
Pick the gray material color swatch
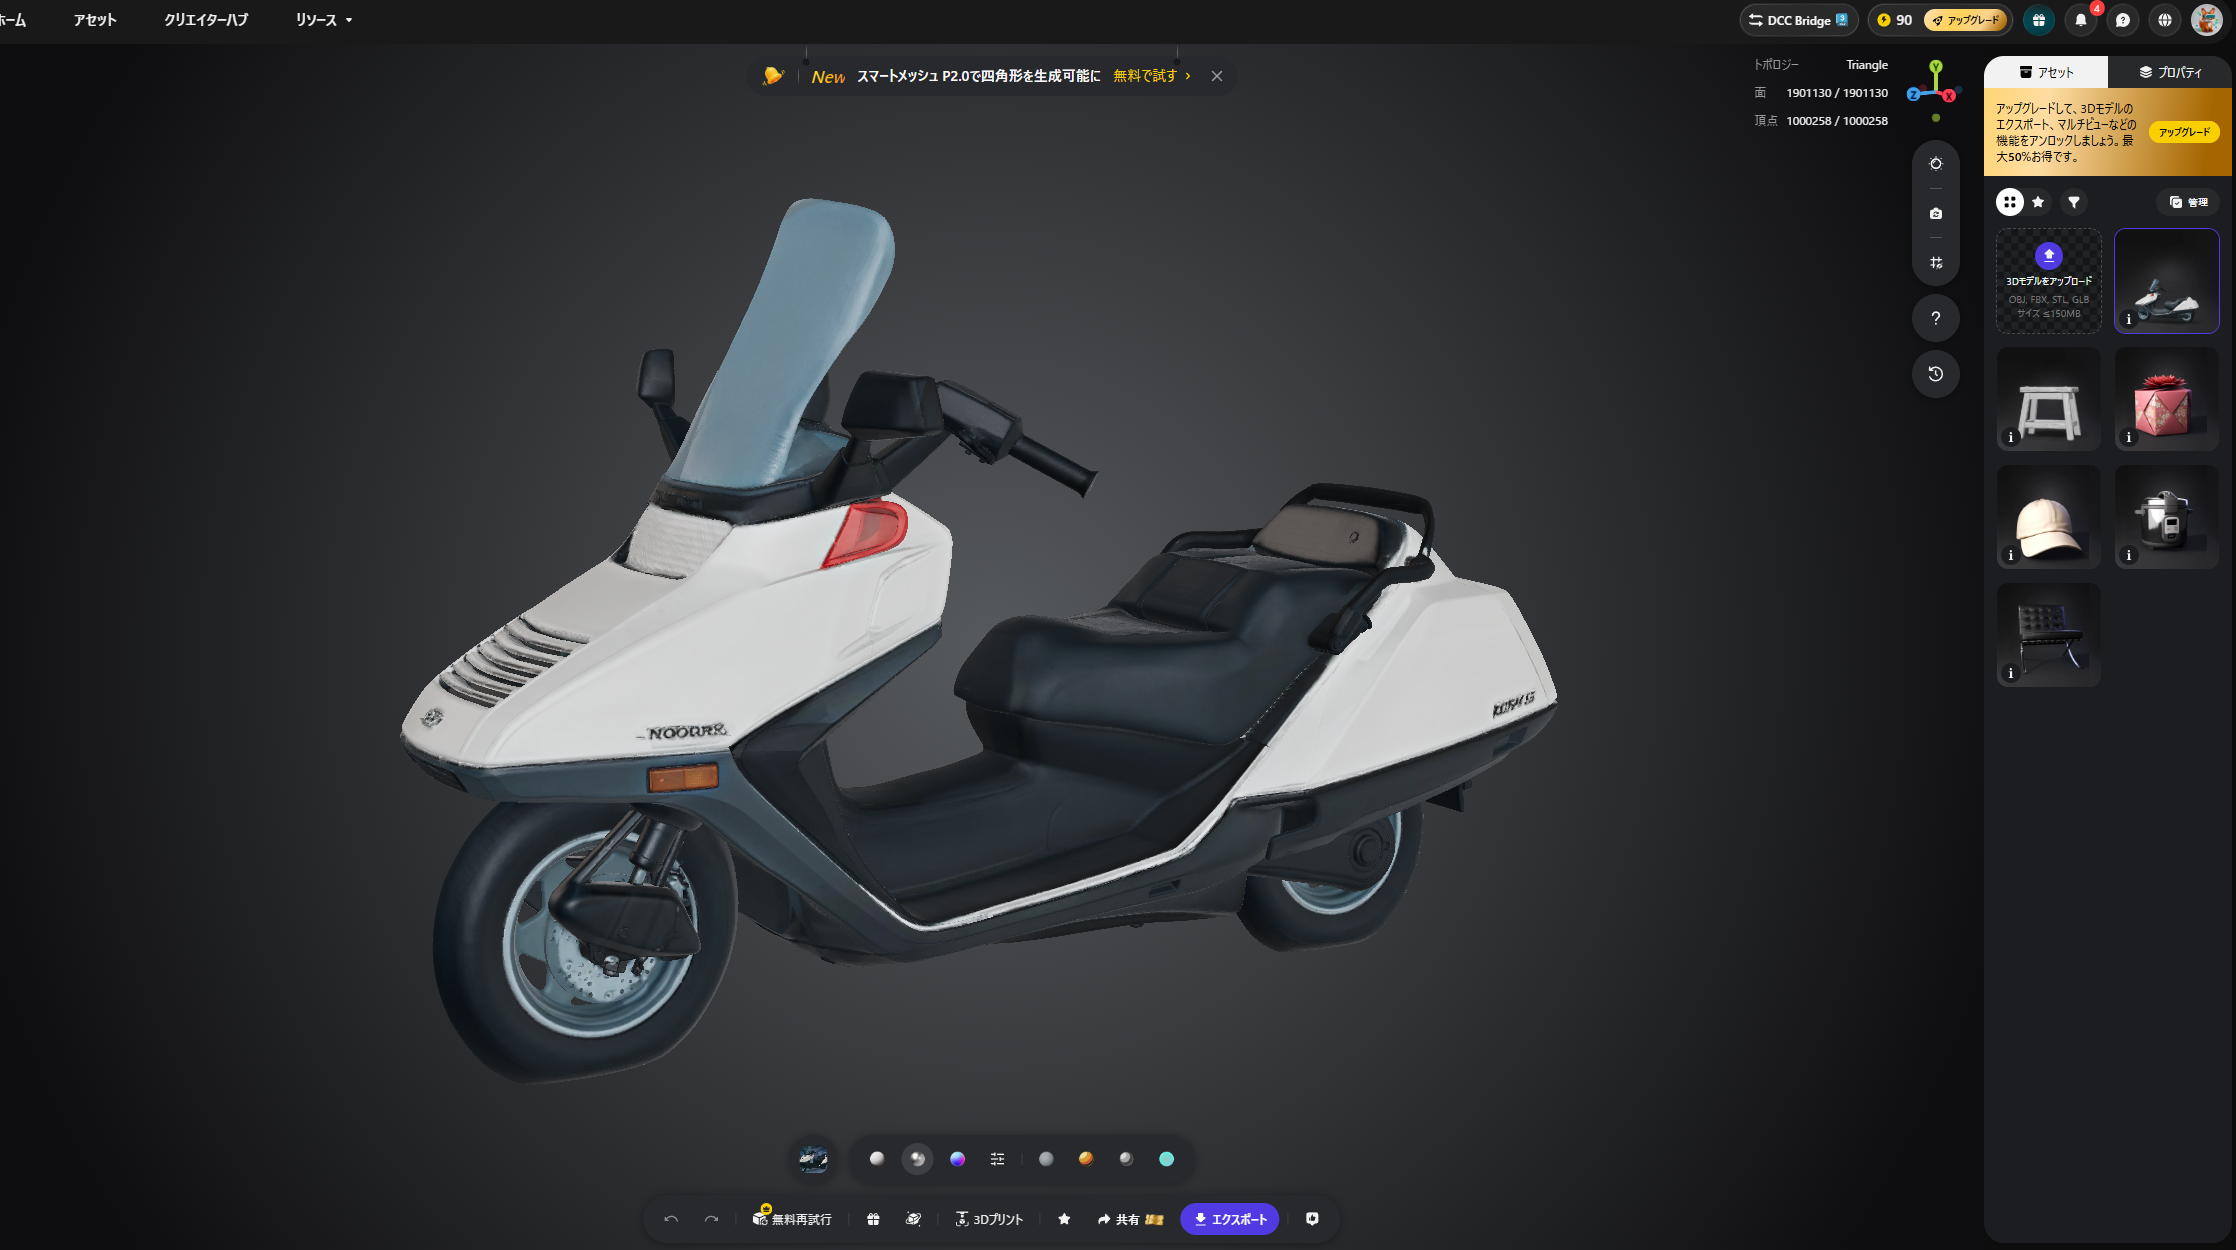point(1046,1159)
